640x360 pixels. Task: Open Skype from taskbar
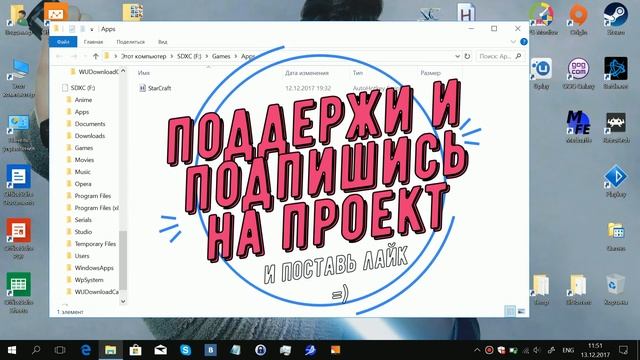[x=185, y=350]
